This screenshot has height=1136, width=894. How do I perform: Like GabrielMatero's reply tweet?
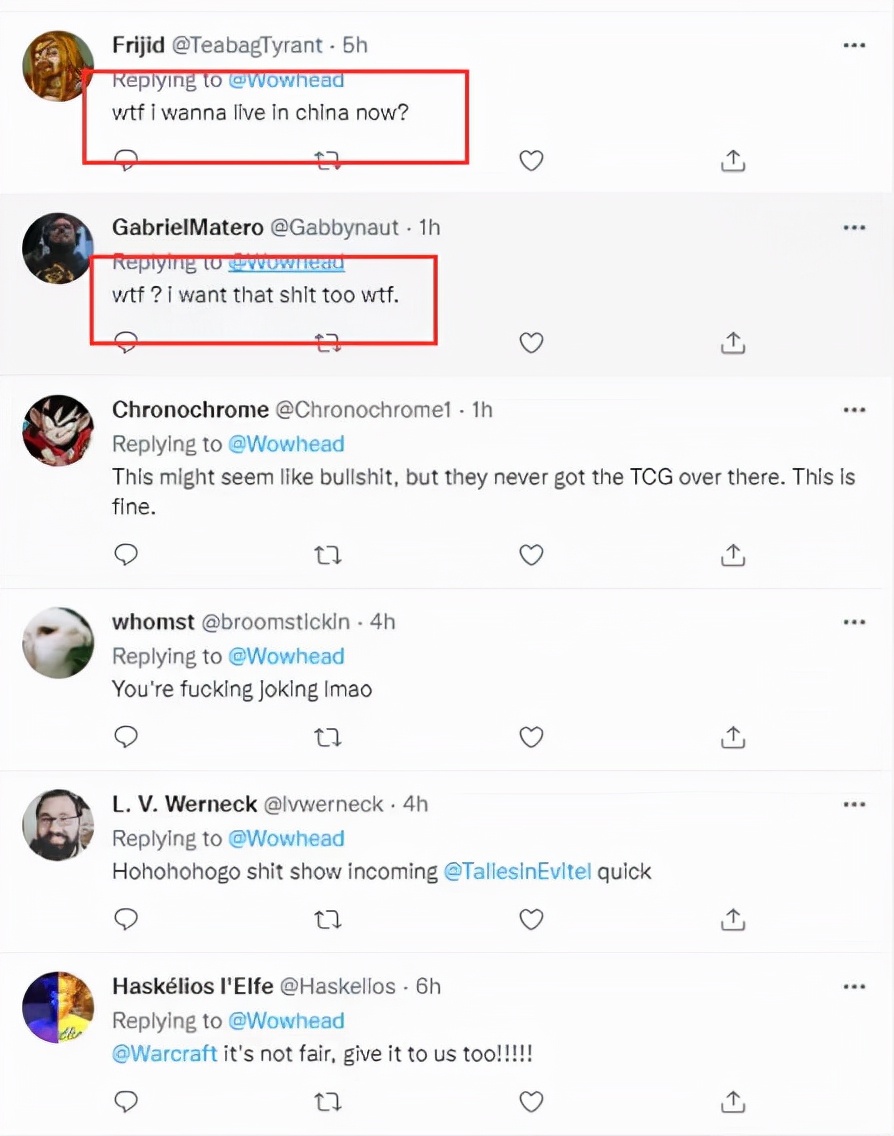point(531,343)
